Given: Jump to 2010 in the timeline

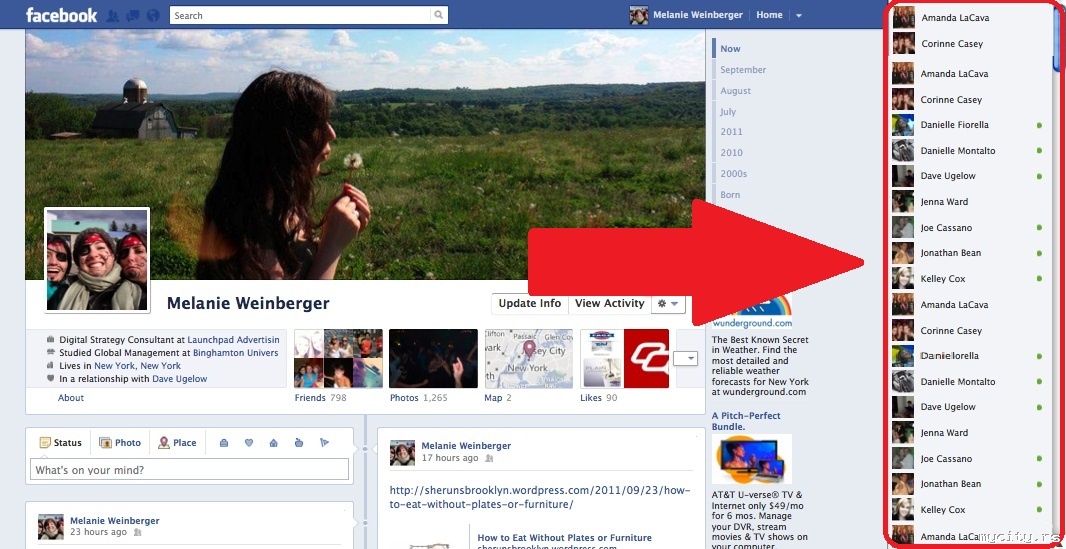Looking at the screenshot, I should pos(732,153).
